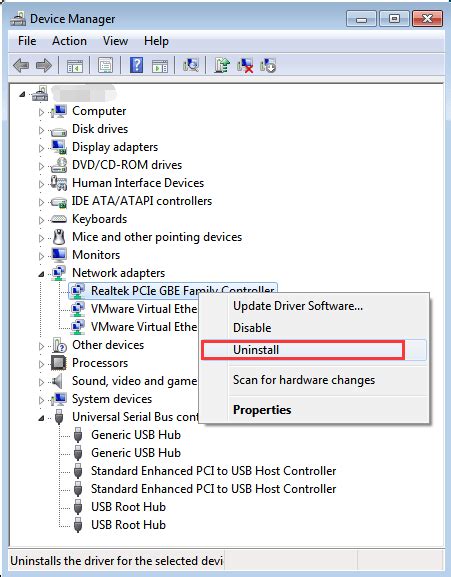451x577 pixels.
Task: Click the Show/Hide Console Tree toolbar icon
Action: [75, 66]
